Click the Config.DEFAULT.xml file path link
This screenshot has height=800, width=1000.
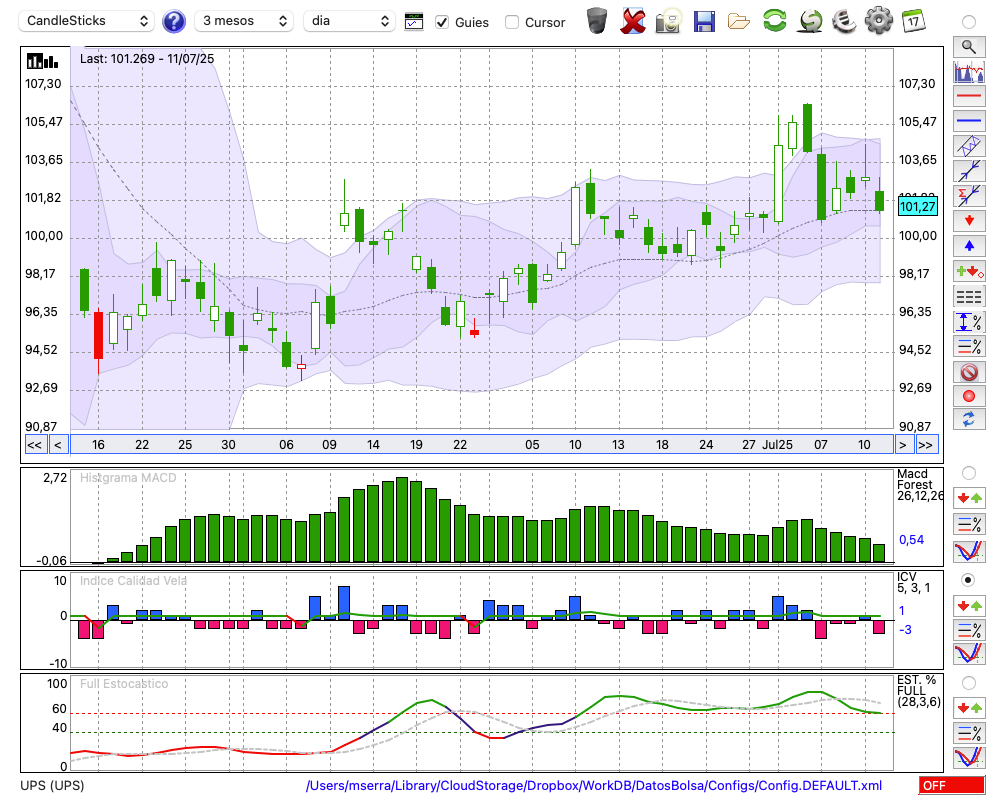594,786
